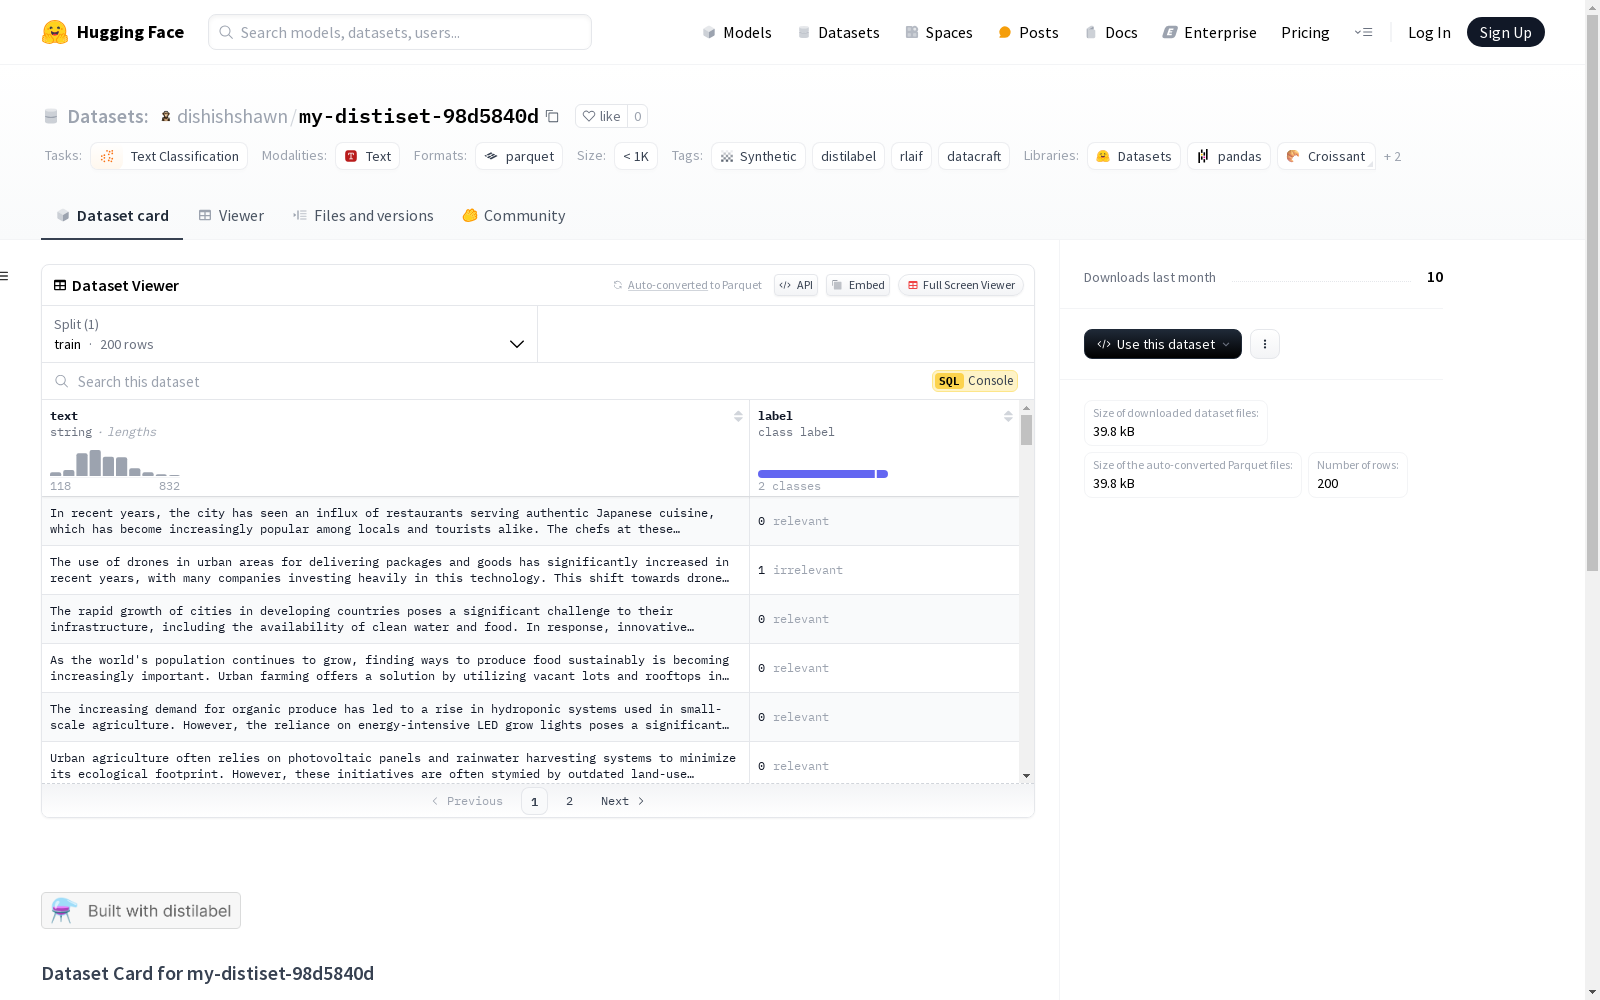
Task: Open Spaces in the top navigation
Action: [x=938, y=32]
